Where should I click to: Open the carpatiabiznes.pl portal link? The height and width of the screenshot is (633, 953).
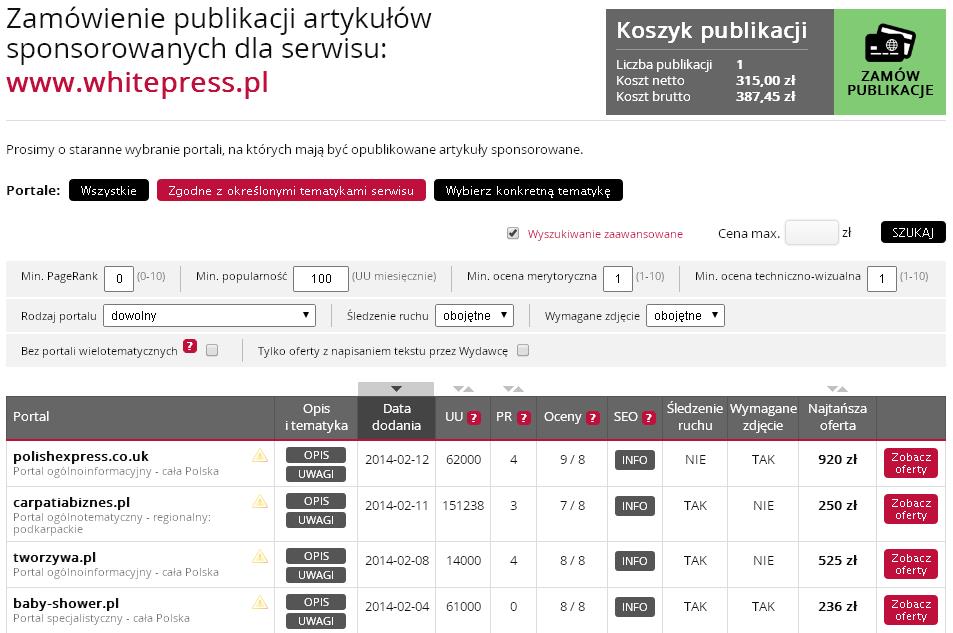click(x=72, y=502)
